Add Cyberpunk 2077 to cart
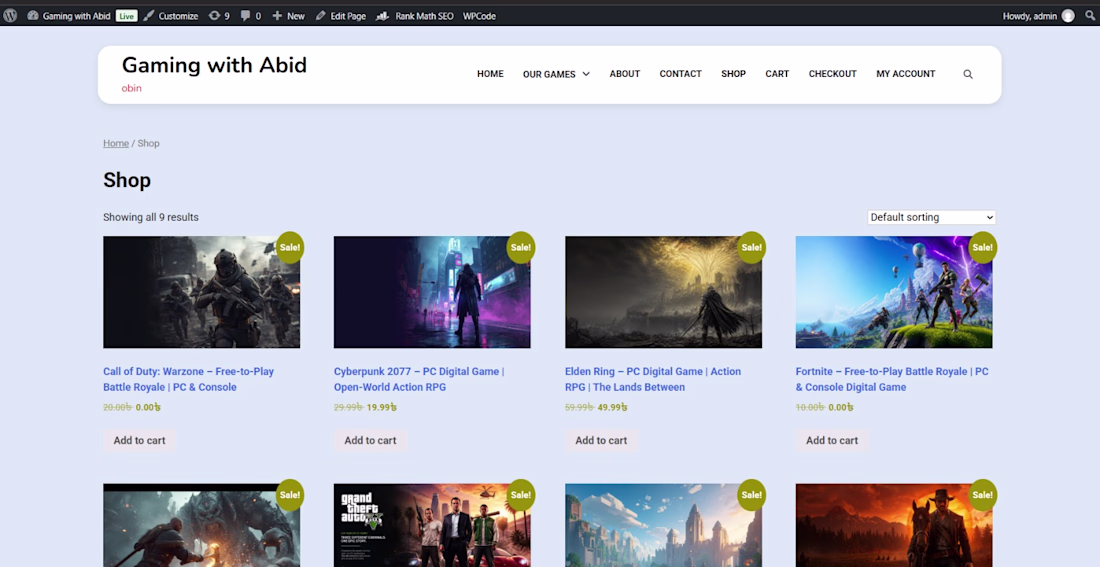Image resolution: width=1100 pixels, height=567 pixels. [370, 441]
